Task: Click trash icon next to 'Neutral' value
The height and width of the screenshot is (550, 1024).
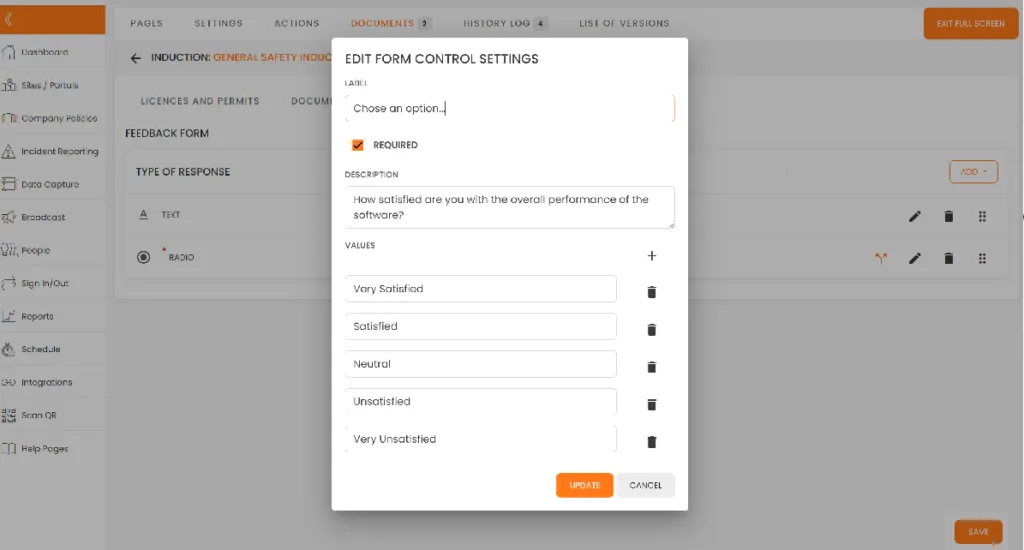Action: tap(651, 367)
